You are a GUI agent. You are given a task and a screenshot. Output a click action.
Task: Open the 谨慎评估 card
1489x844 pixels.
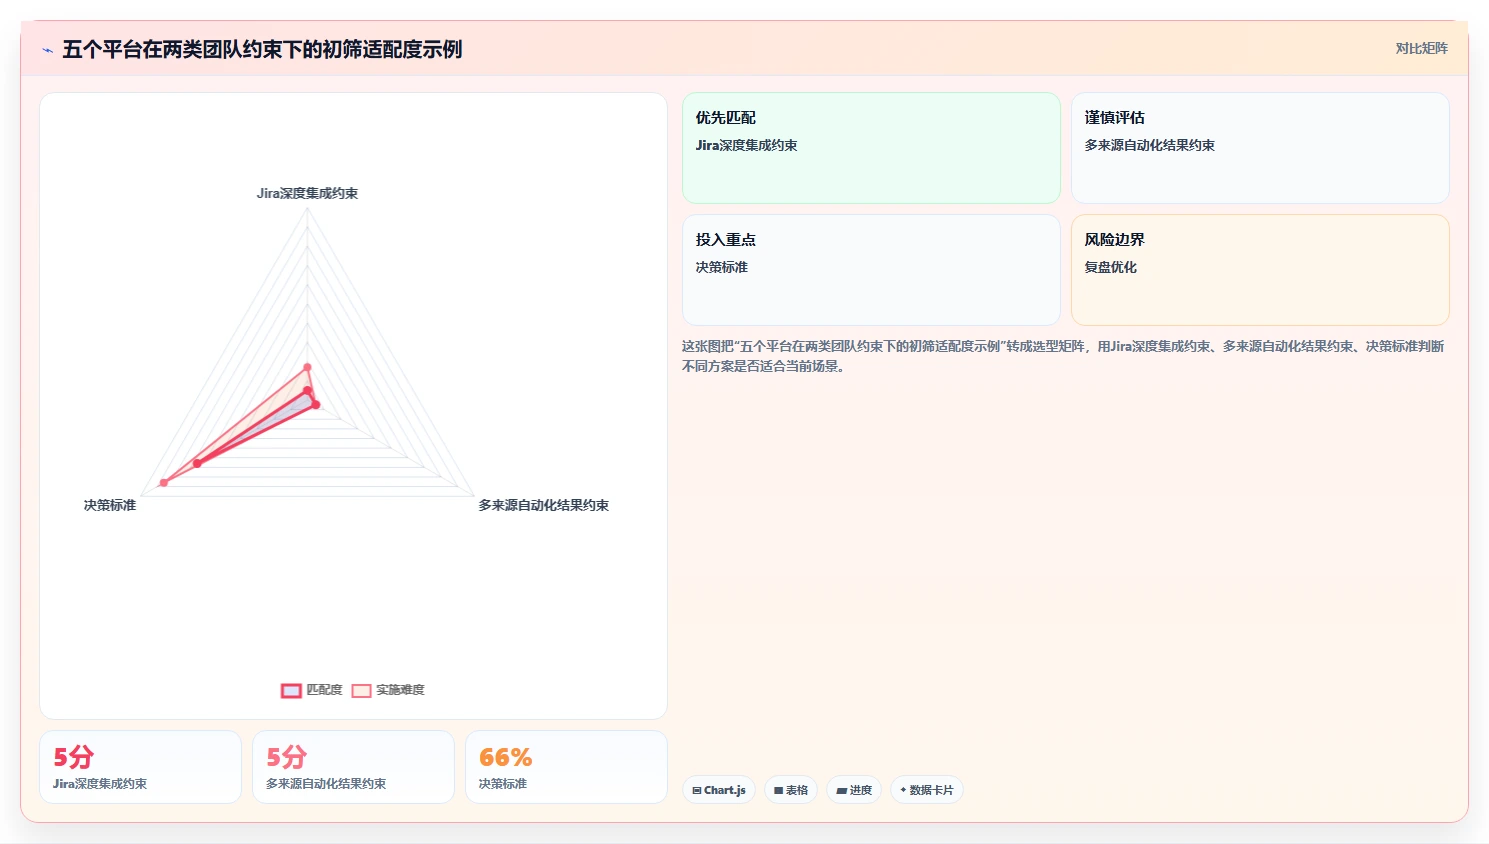coord(1260,148)
